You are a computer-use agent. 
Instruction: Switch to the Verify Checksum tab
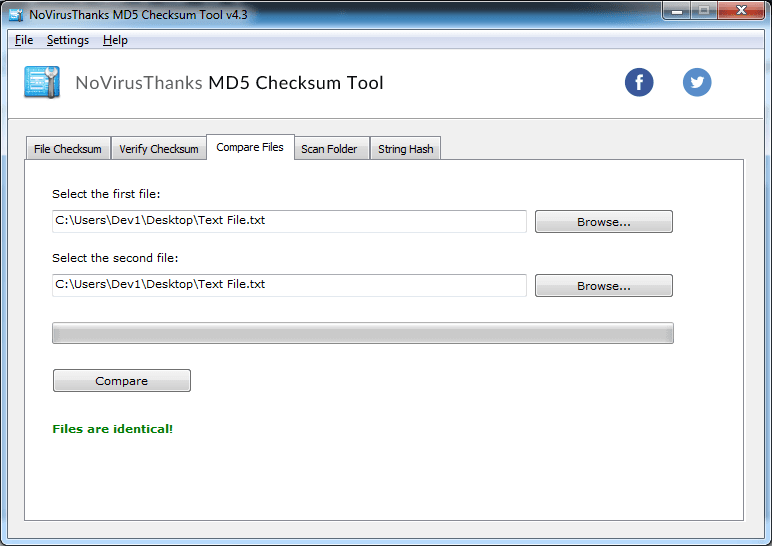(x=159, y=149)
